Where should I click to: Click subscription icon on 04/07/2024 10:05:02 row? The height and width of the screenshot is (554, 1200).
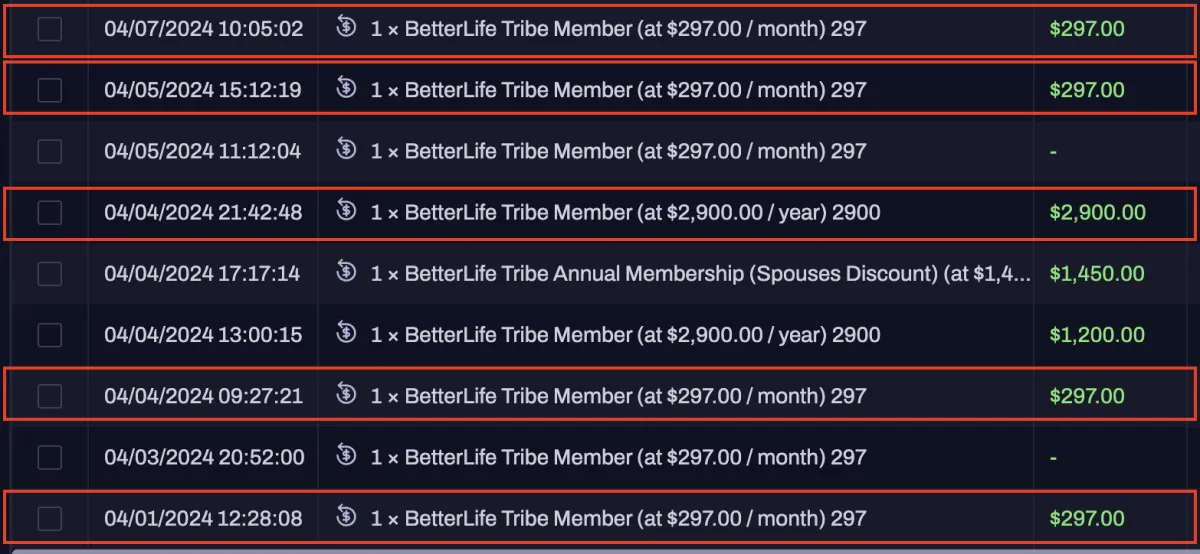tap(347, 28)
